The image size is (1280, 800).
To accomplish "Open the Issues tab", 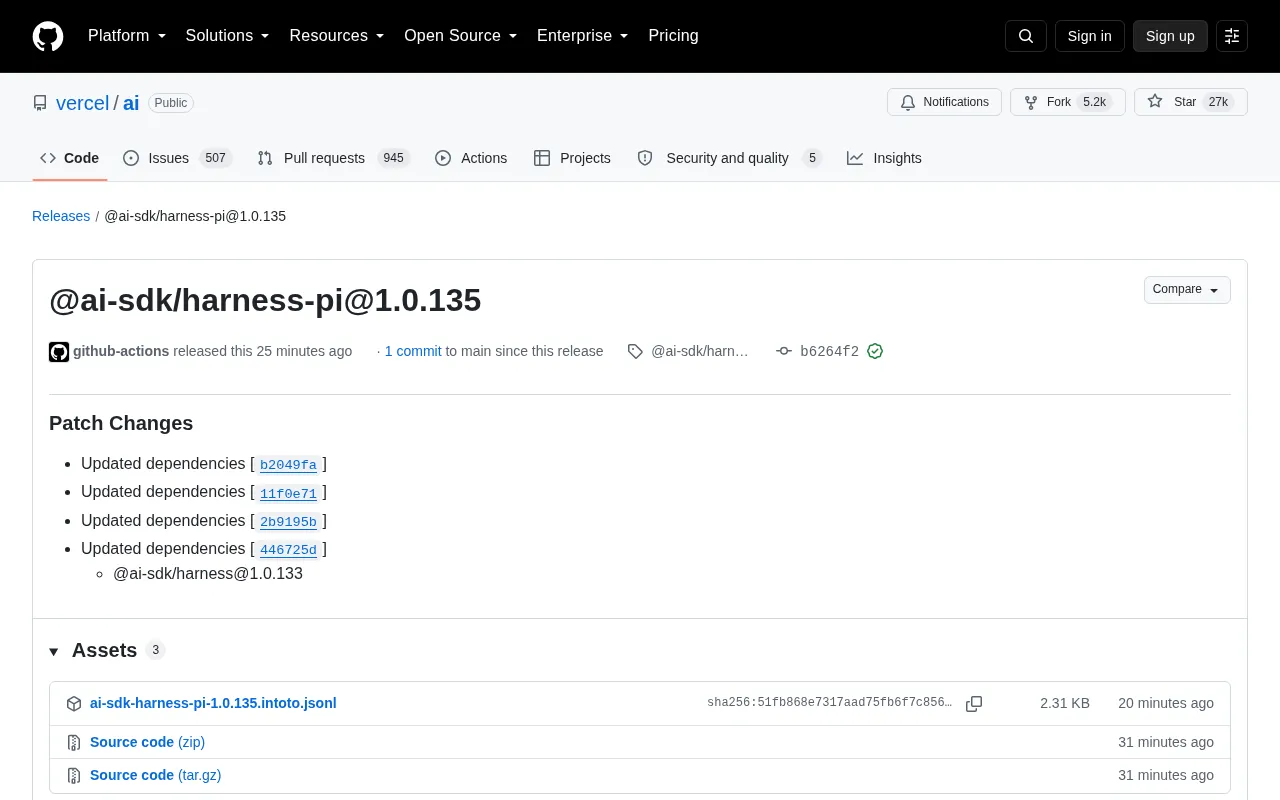I will tap(178, 158).
